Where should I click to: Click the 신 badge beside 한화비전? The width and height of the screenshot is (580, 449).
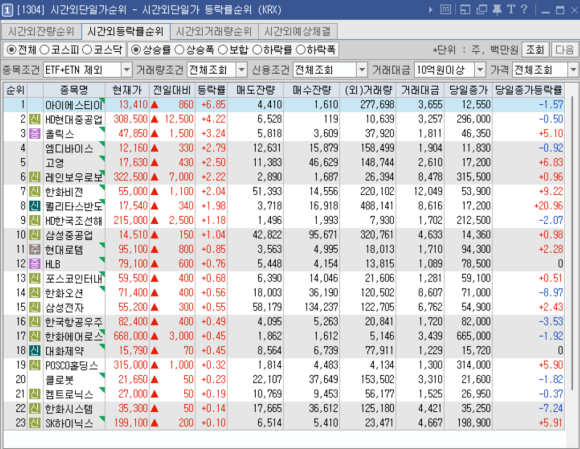coord(35,191)
